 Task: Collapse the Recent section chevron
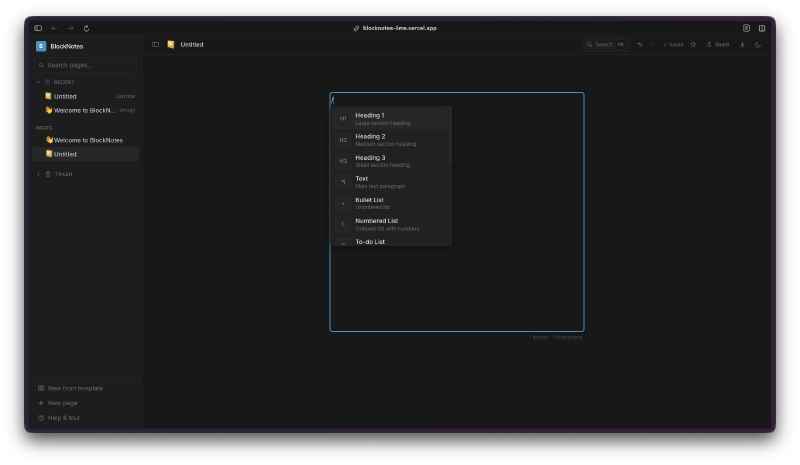tap(38, 82)
